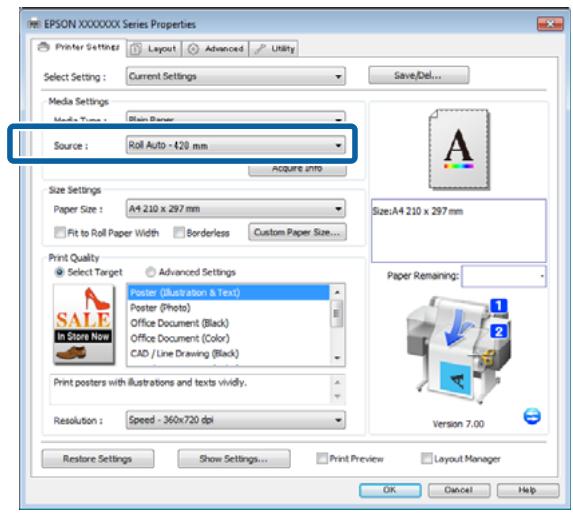Click the target list scroll up arrow

pos(337,292)
